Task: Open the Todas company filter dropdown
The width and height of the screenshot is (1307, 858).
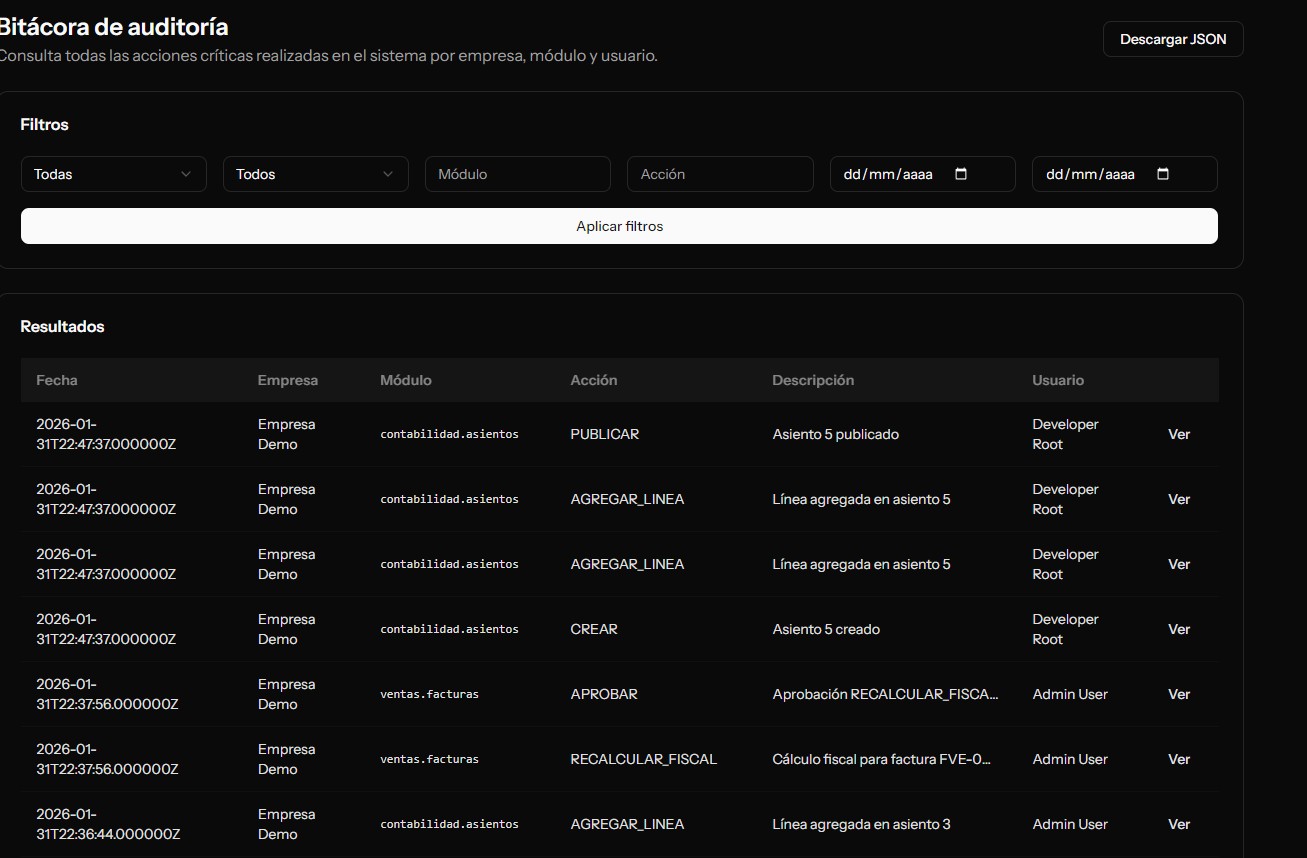Action: coord(113,174)
